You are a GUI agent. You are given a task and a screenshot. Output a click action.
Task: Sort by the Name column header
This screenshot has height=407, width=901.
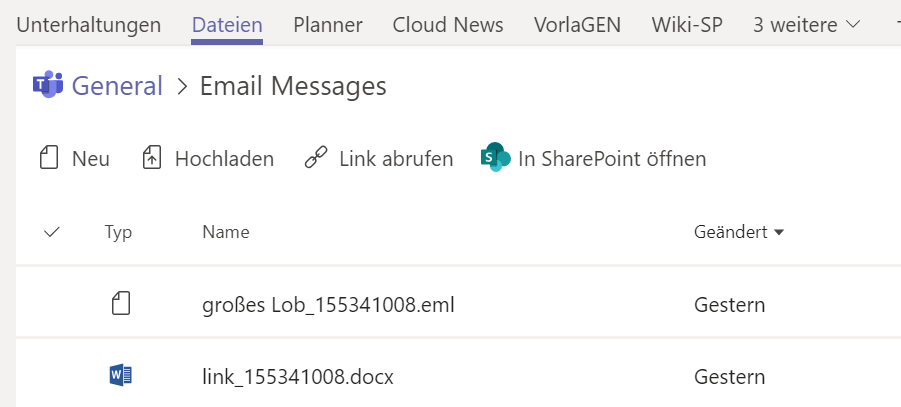(226, 232)
